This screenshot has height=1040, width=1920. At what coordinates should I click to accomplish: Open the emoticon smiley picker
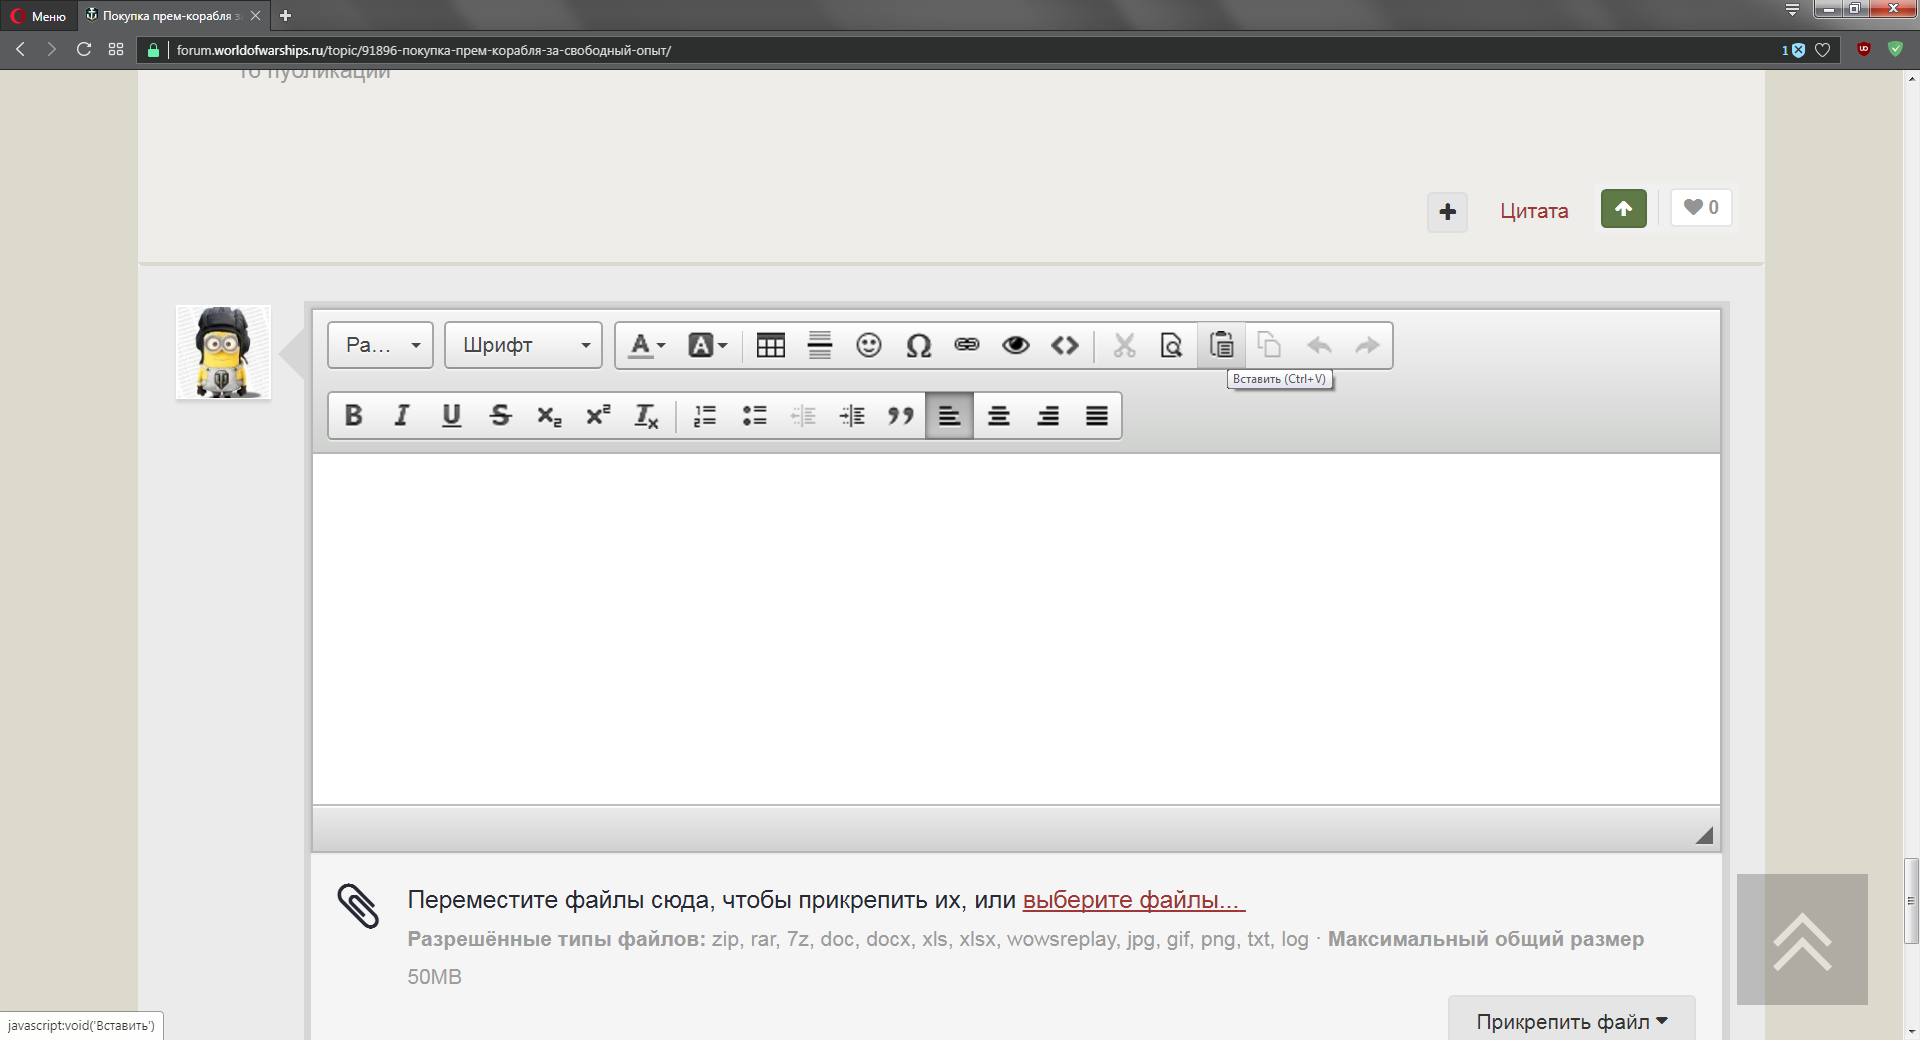(x=868, y=346)
